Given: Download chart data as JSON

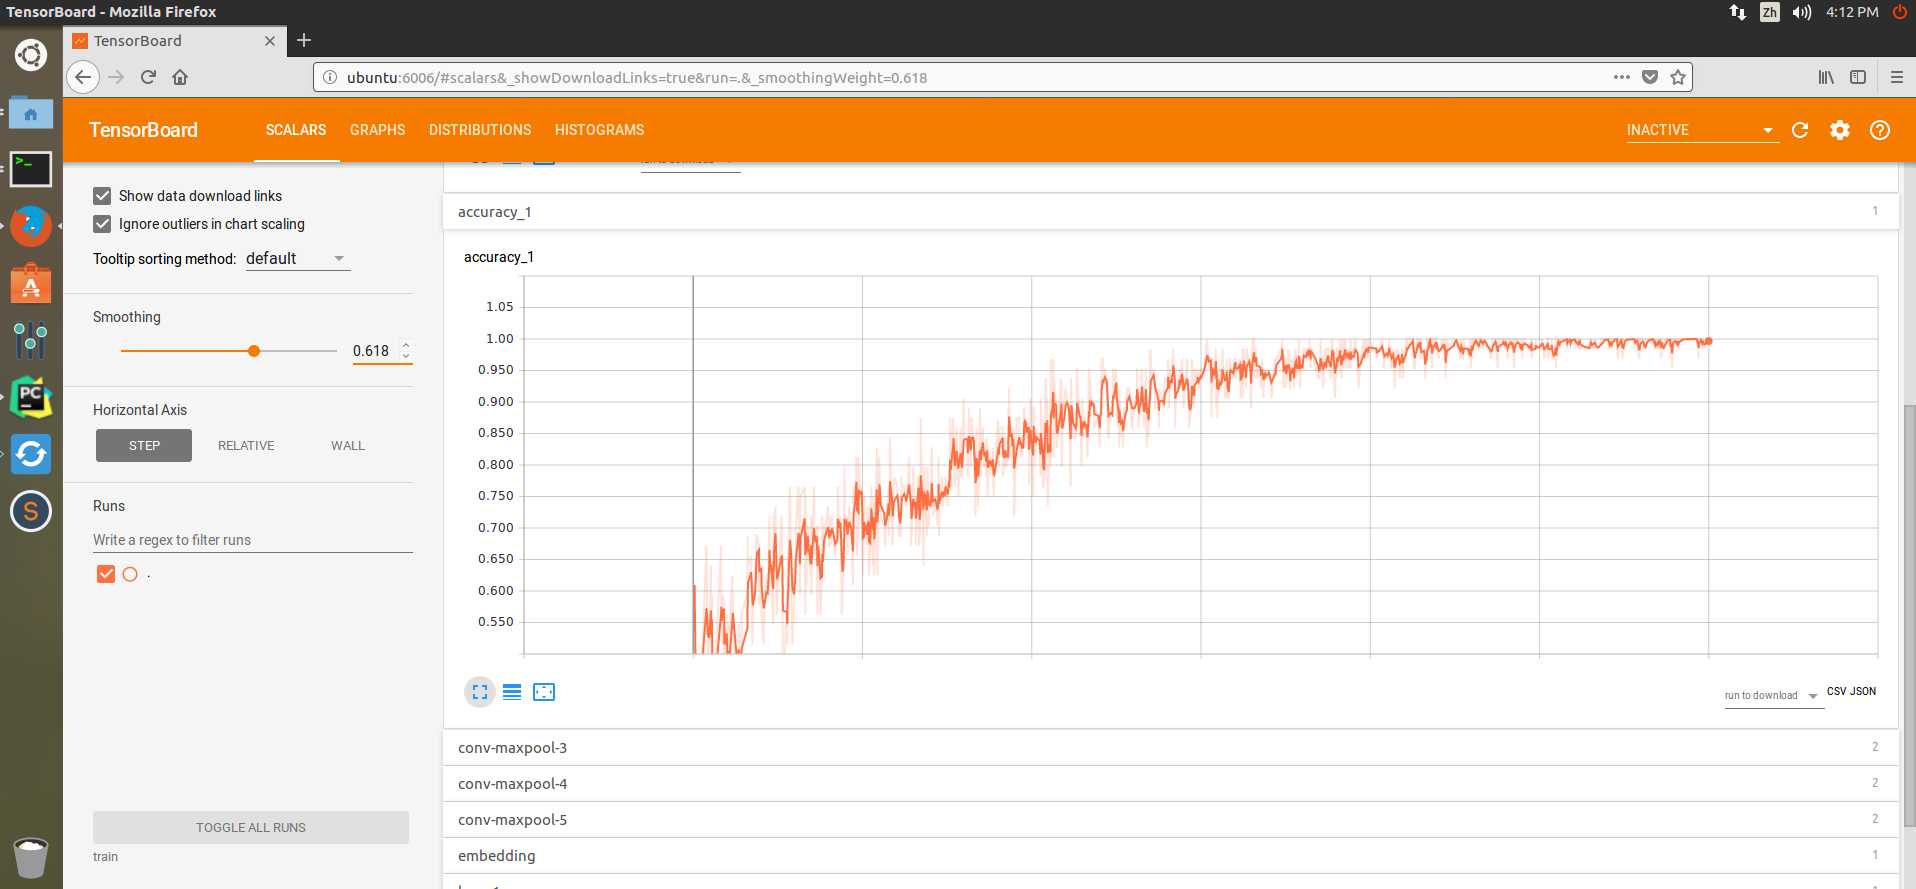Looking at the screenshot, I should pyautogui.click(x=1863, y=691).
